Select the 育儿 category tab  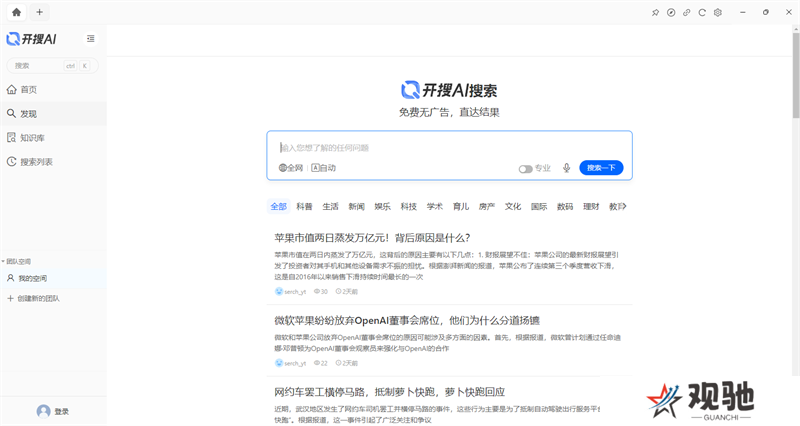[x=461, y=206]
